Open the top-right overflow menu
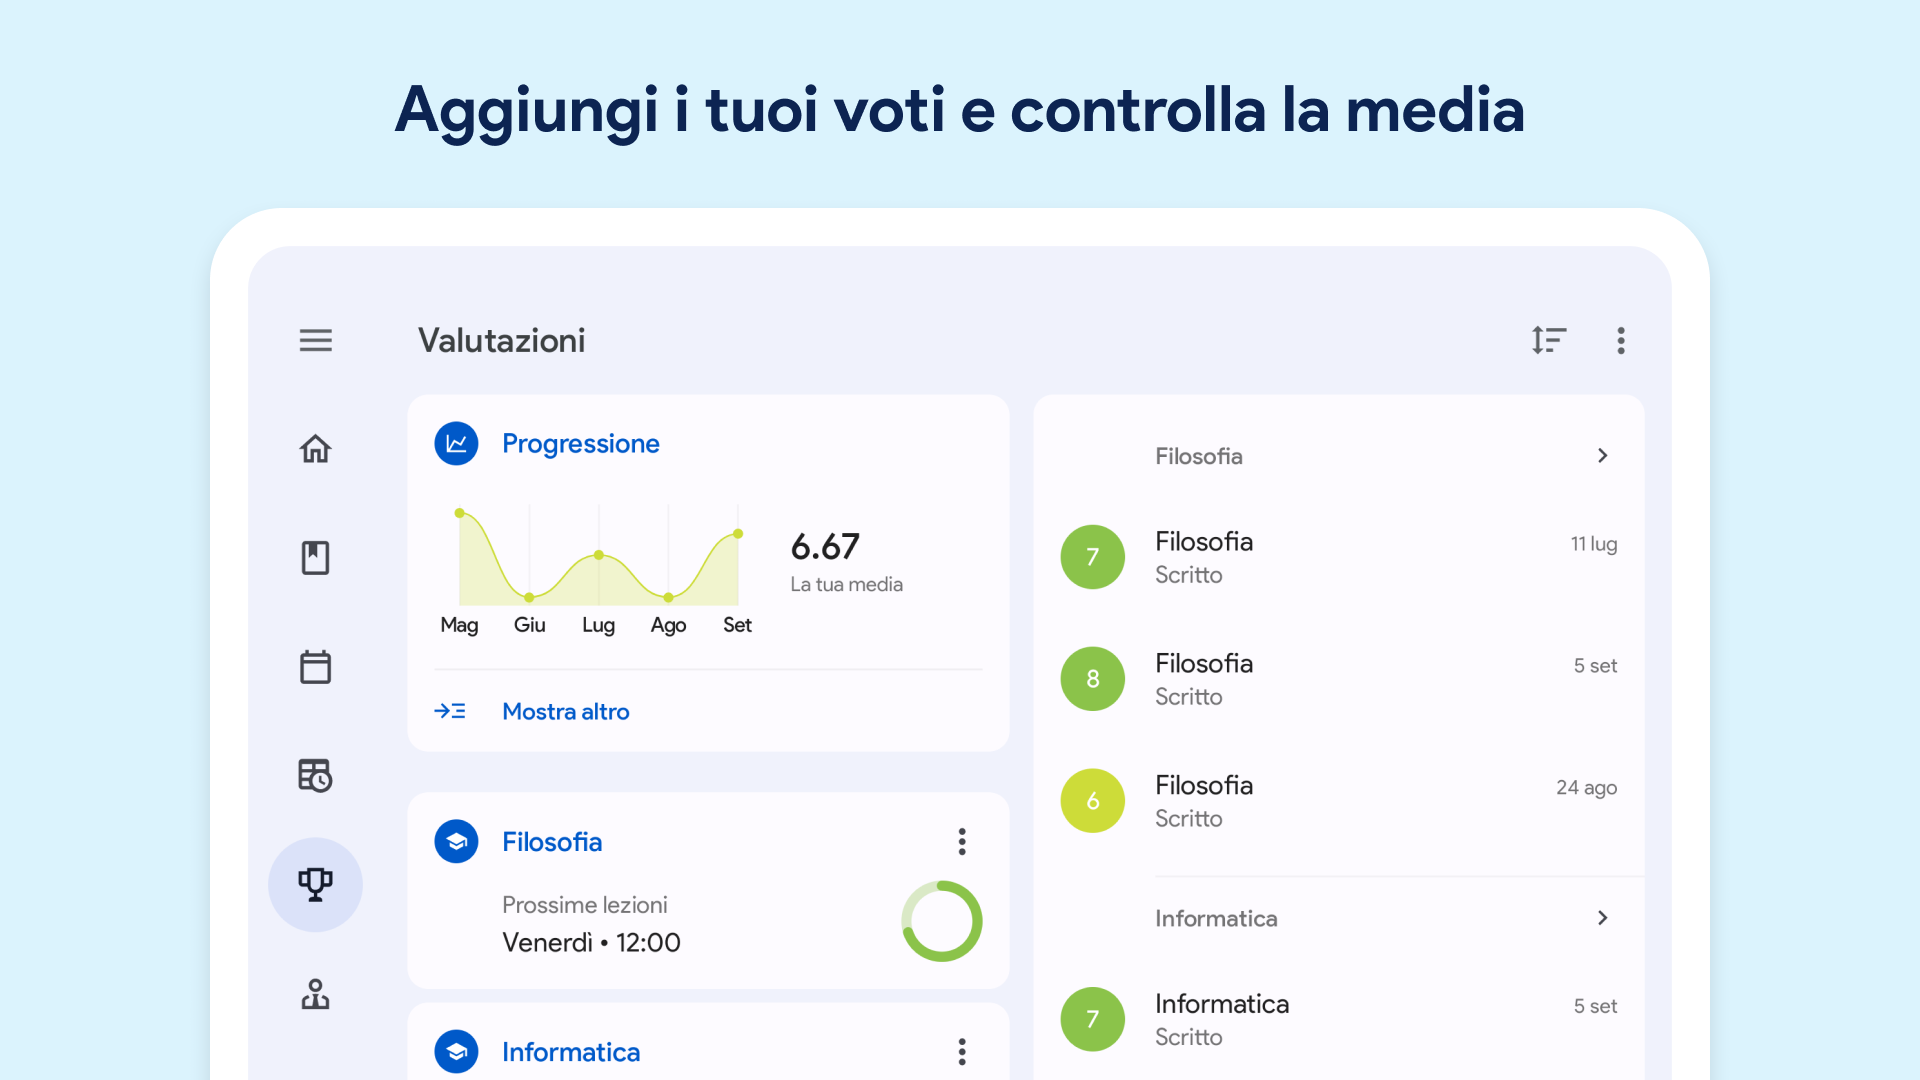The height and width of the screenshot is (1080, 1920). pos(1621,340)
